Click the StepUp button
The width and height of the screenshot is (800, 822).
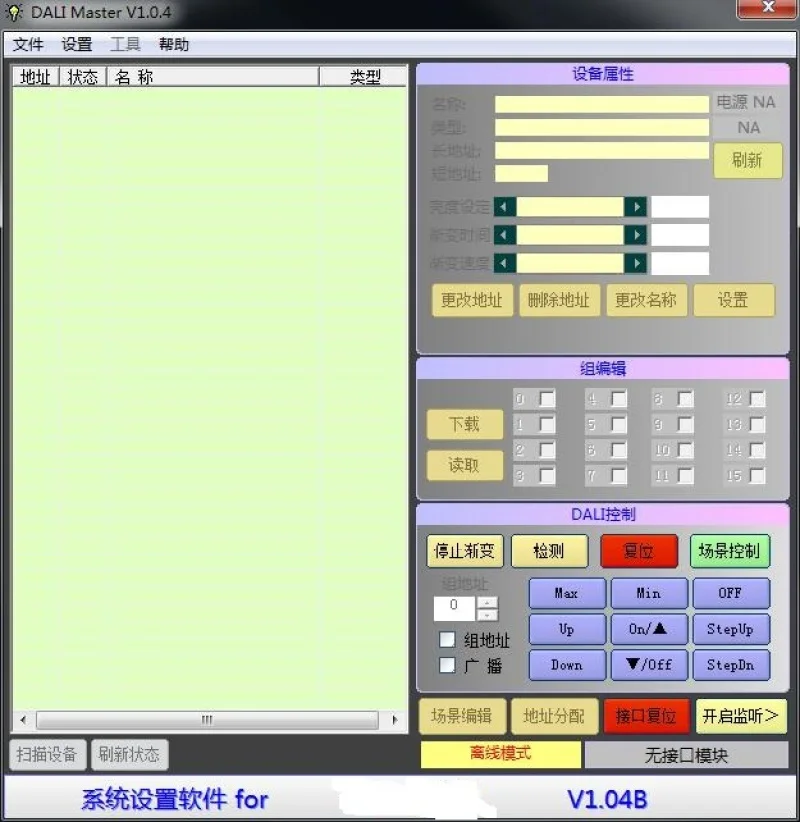pyautogui.click(x=731, y=629)
